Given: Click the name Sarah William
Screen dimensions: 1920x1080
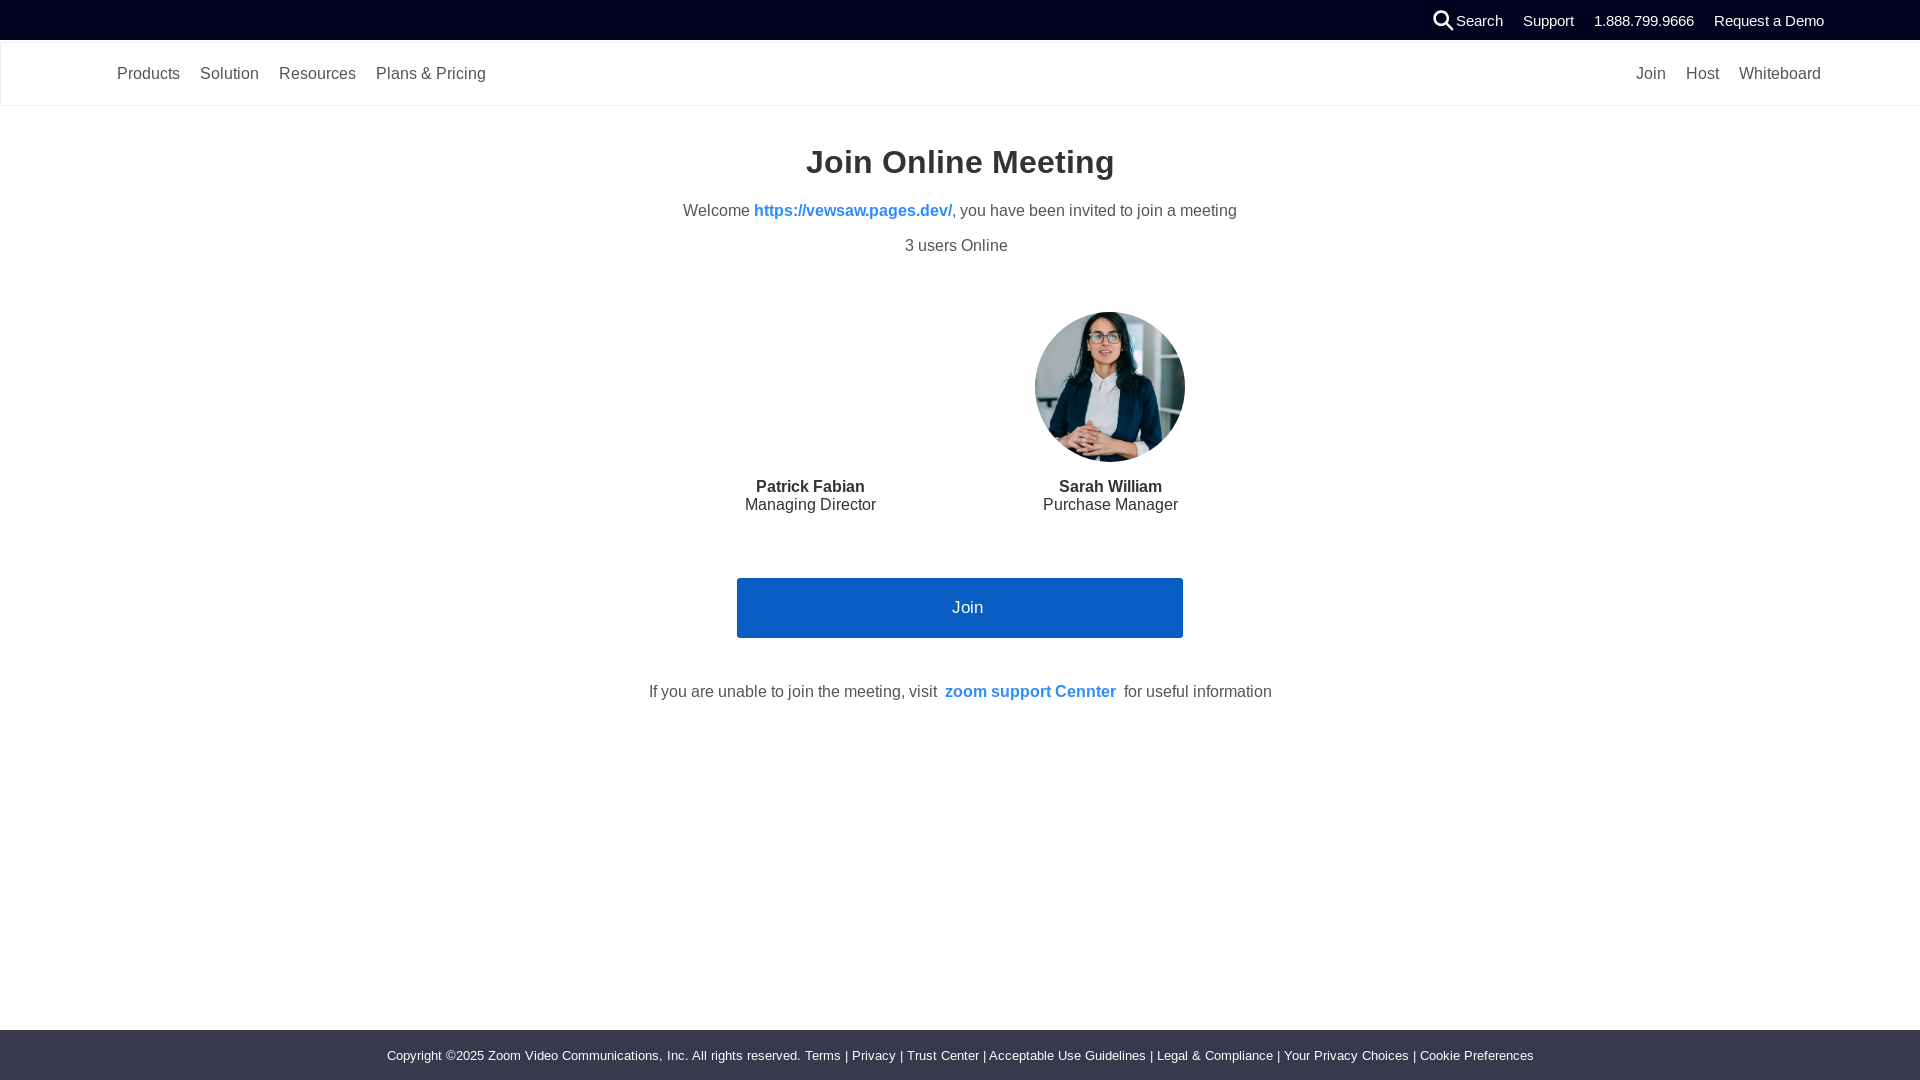Looking at the screenshot, I should [1110, 487].
